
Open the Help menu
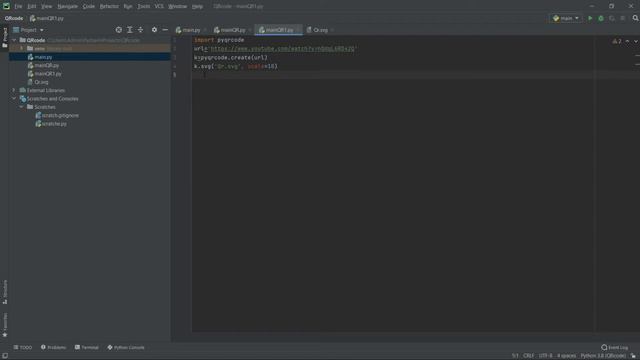198,6
